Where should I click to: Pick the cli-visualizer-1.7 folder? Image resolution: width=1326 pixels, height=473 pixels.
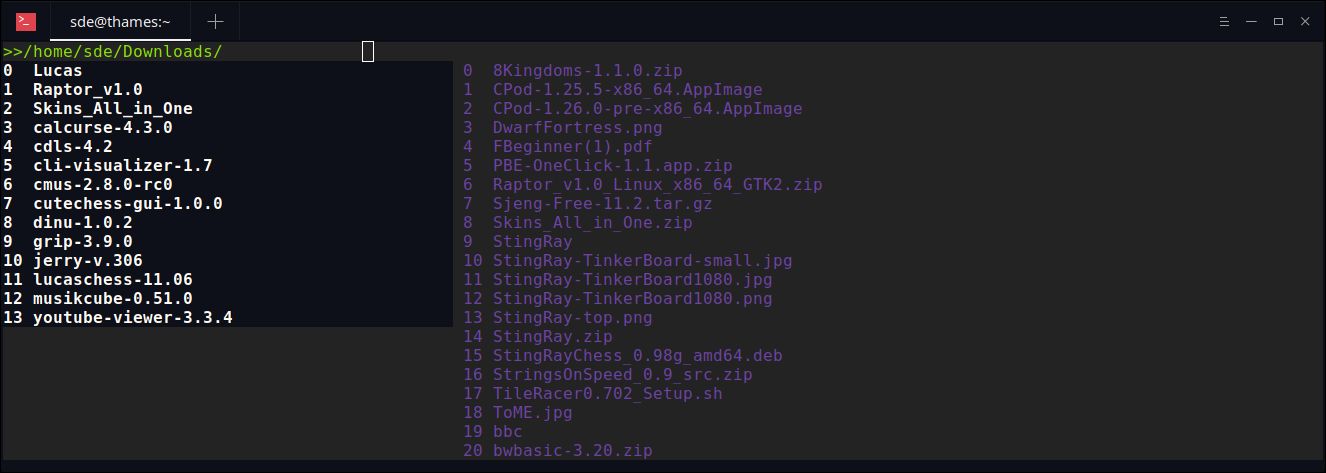(123, 166)
